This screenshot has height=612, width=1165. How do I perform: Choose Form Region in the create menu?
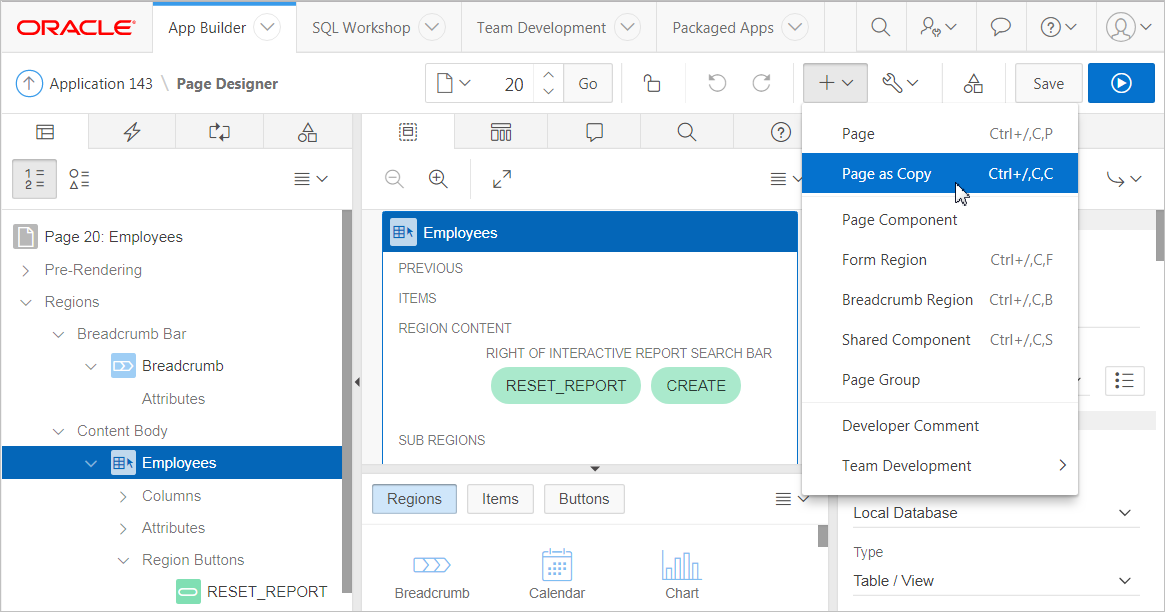[x=884, y=260]
